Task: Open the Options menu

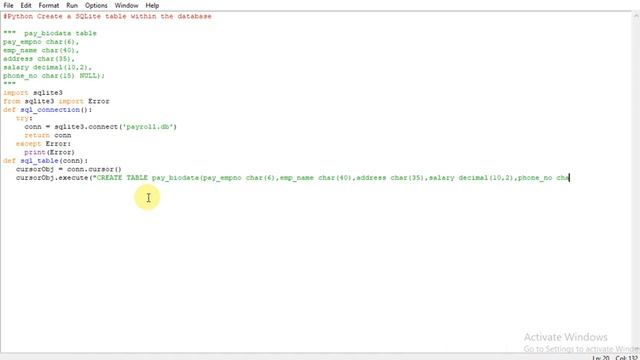Action: pos(96,5)
